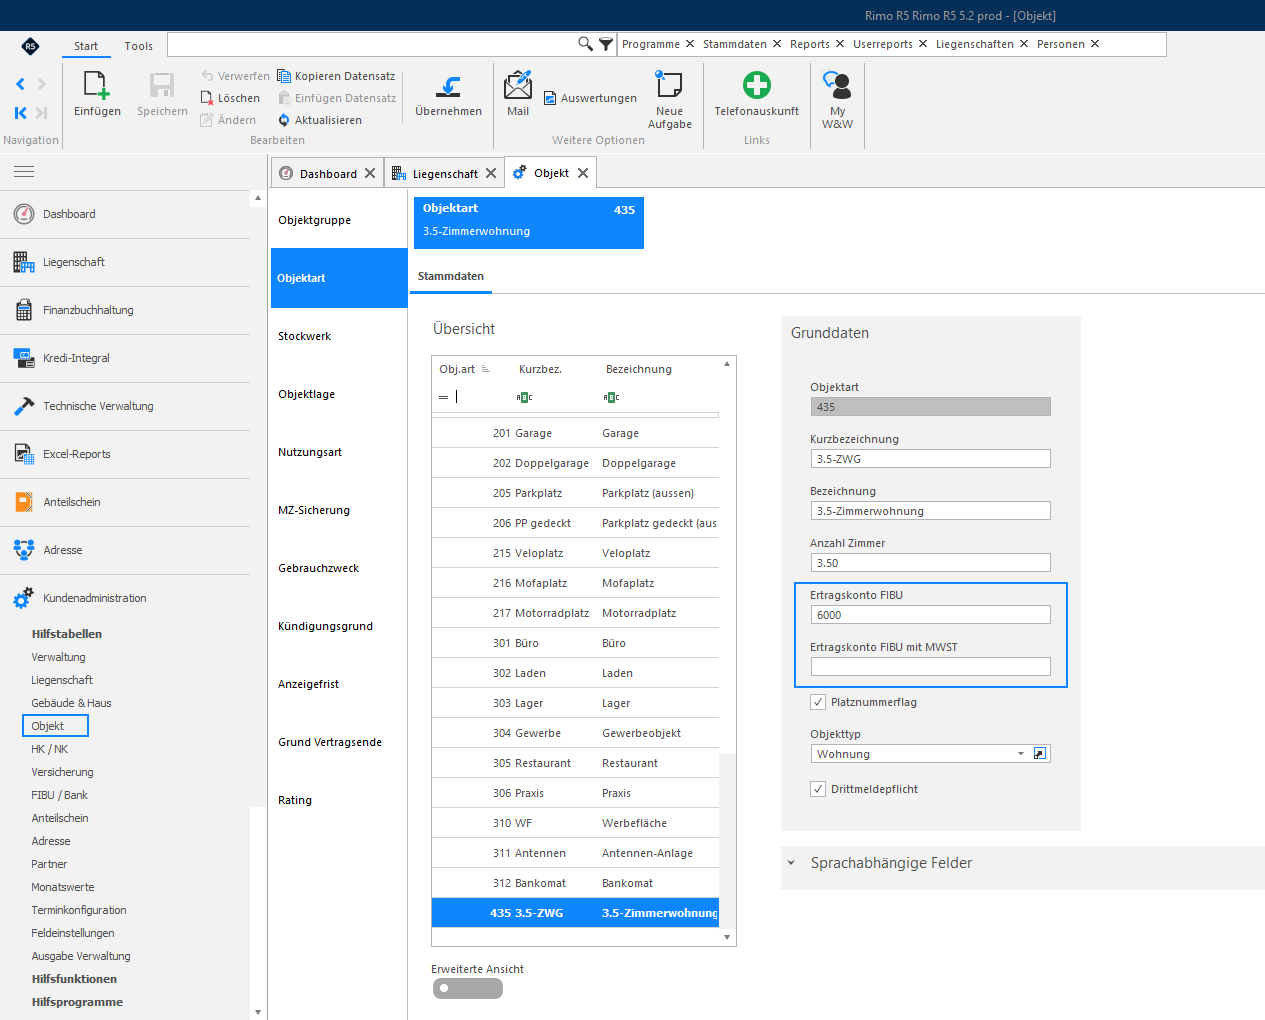Open the Tools ribbon tab
Image resolution: width=1265 pixels, height=1020 pixels.
[139, 46]
